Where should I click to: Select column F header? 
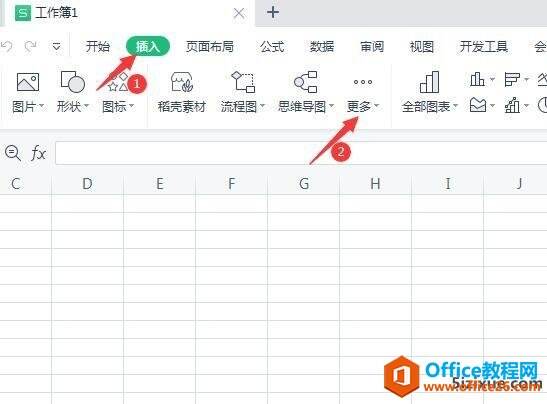click(232, 184)
